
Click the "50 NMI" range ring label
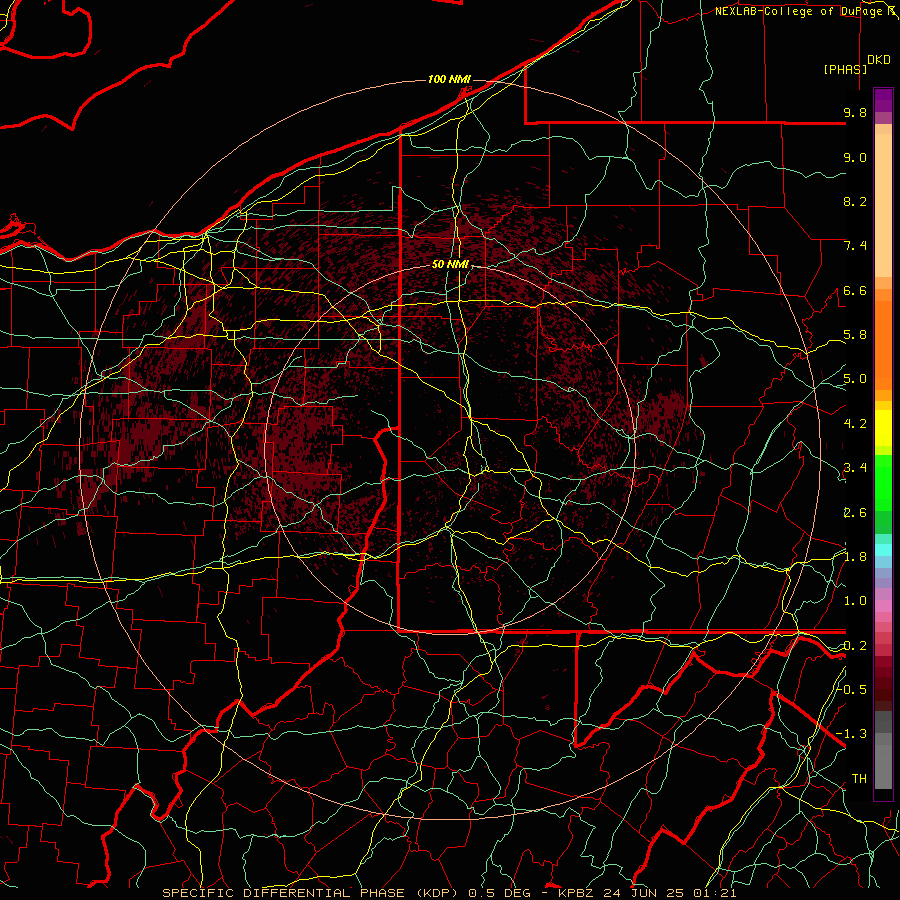point(451,265)
